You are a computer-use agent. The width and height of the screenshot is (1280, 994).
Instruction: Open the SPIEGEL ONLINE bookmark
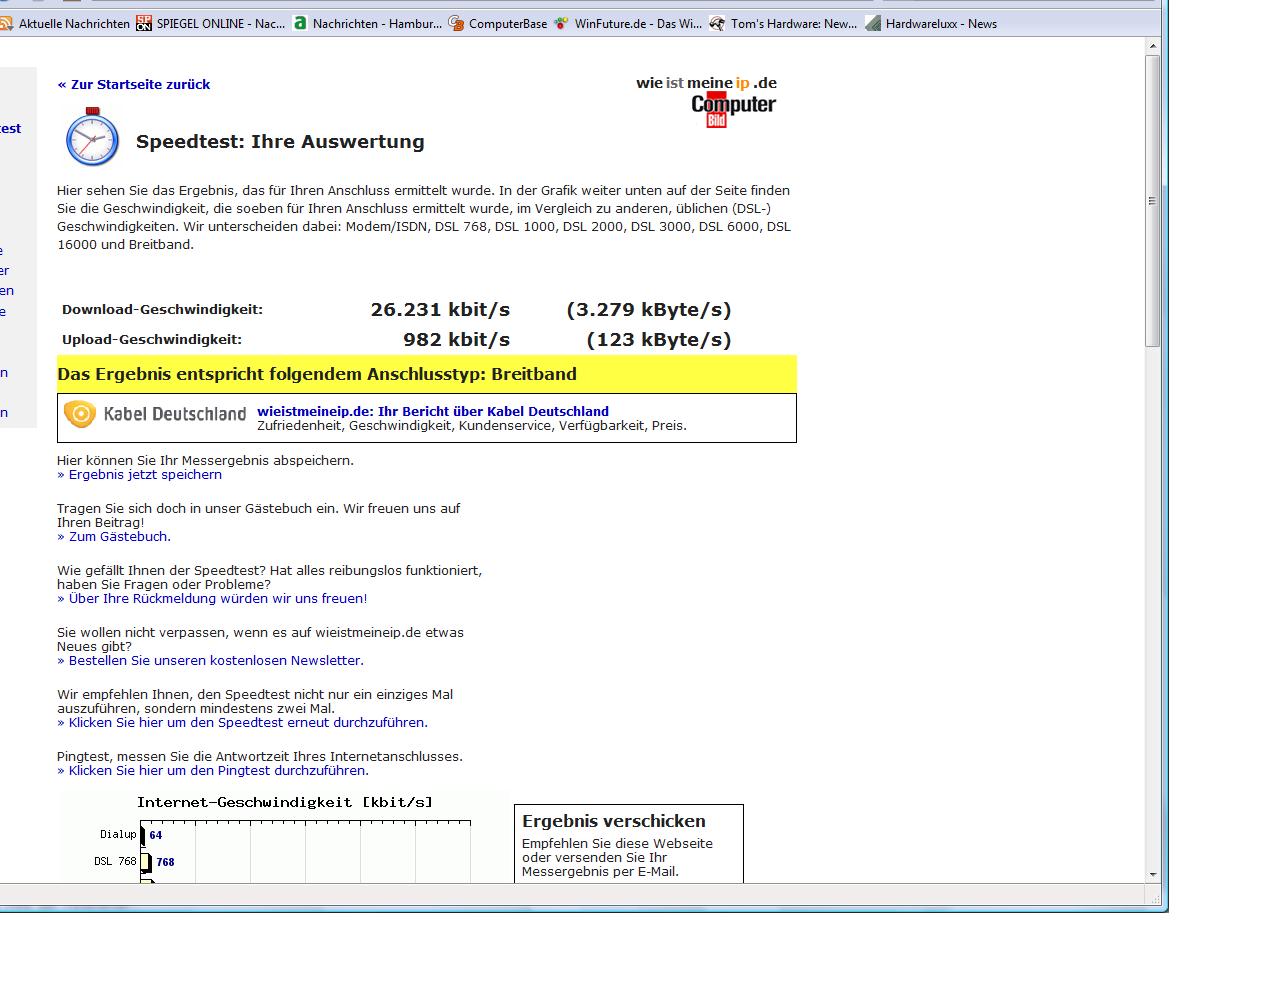[x=211, y=23]
